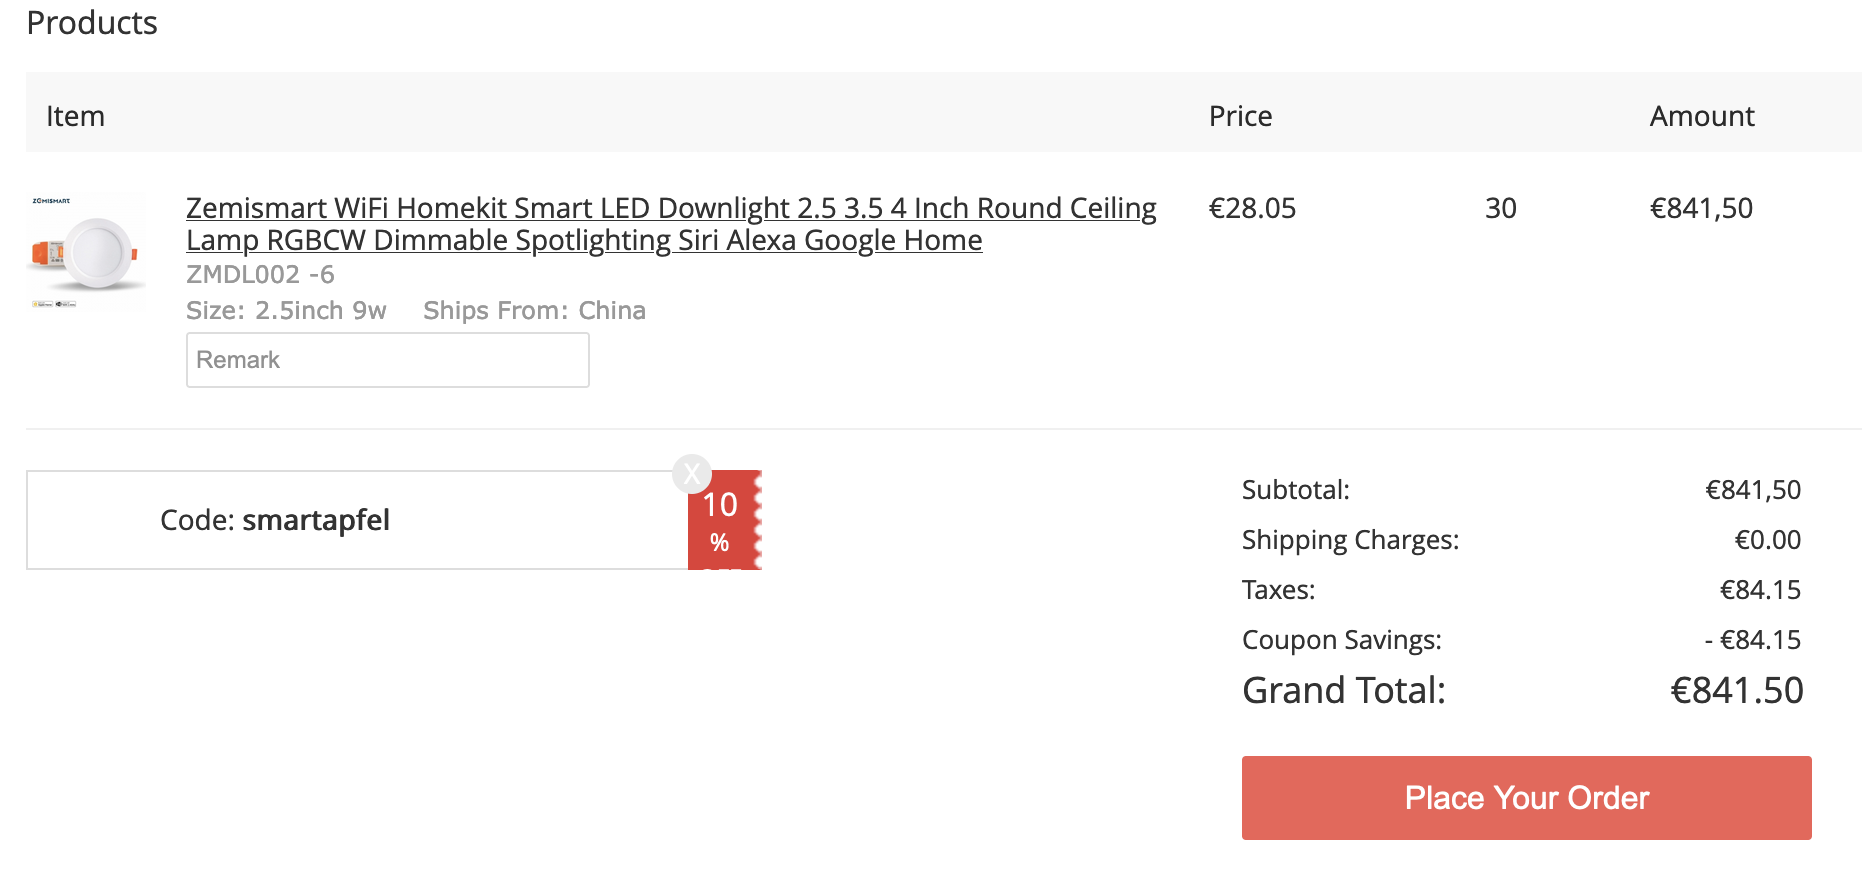The image size is (1876, 894).
Task: Click the SKU text ZMDL002 -6
Action: click(x=260, y=274)
